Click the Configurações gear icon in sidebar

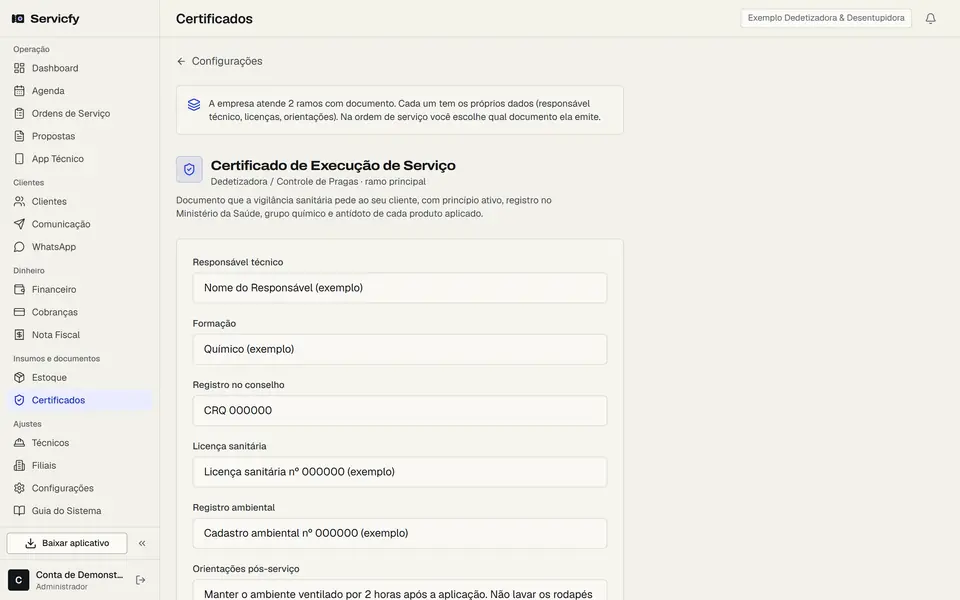(x=19, y=488)
